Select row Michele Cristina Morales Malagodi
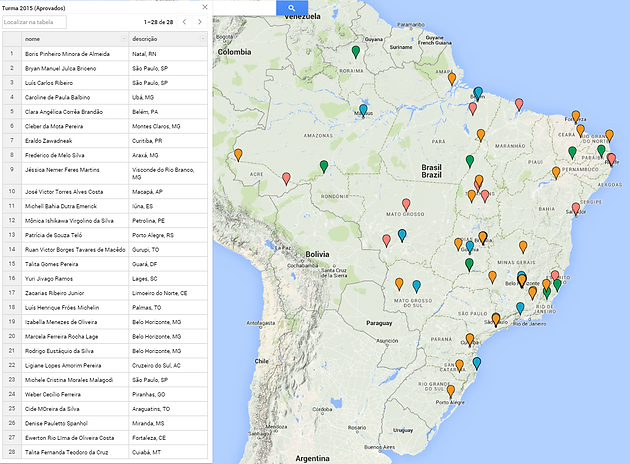630x464 pixels. [105, 380]
